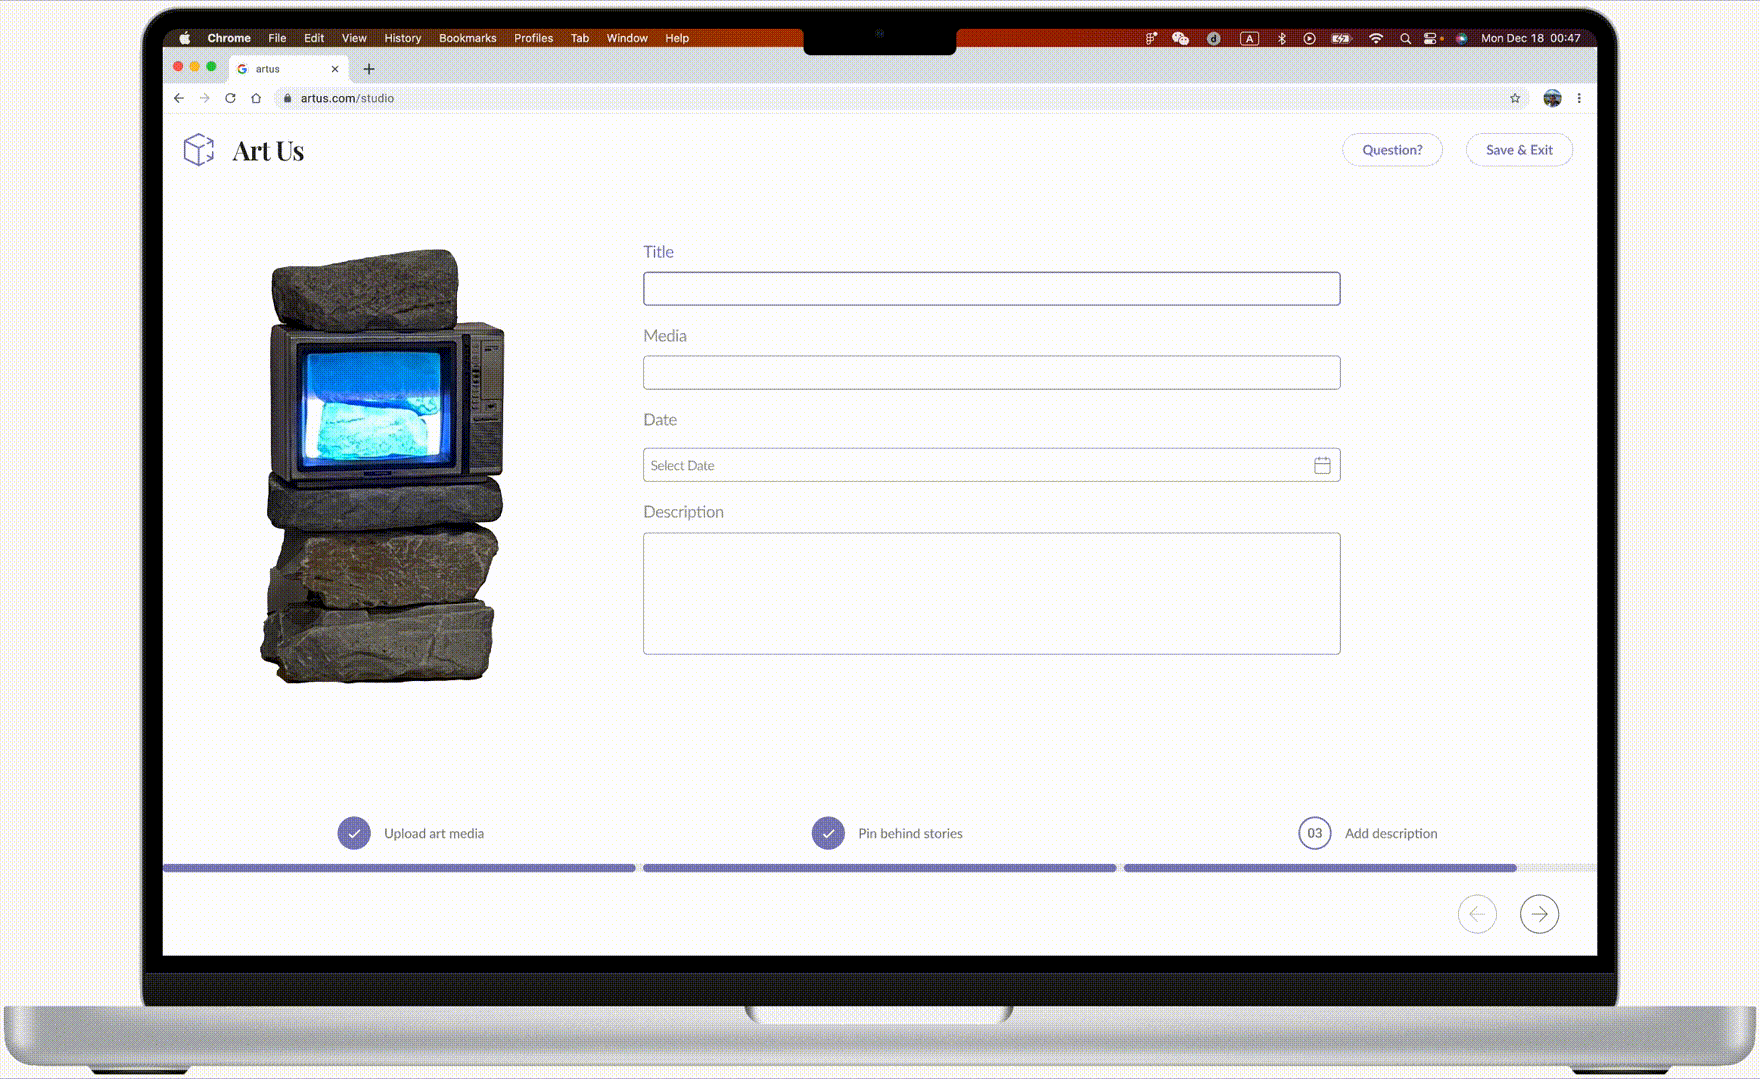Click the TV and rocks artwork image
The width and height of the screenshot is (1760, 1079).
382,466
